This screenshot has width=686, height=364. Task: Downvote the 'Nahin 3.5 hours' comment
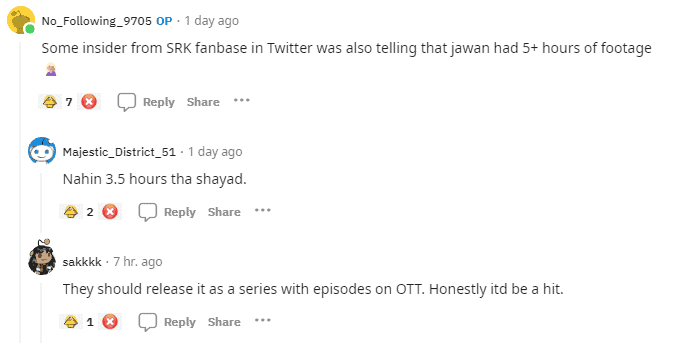coord(110,212)
